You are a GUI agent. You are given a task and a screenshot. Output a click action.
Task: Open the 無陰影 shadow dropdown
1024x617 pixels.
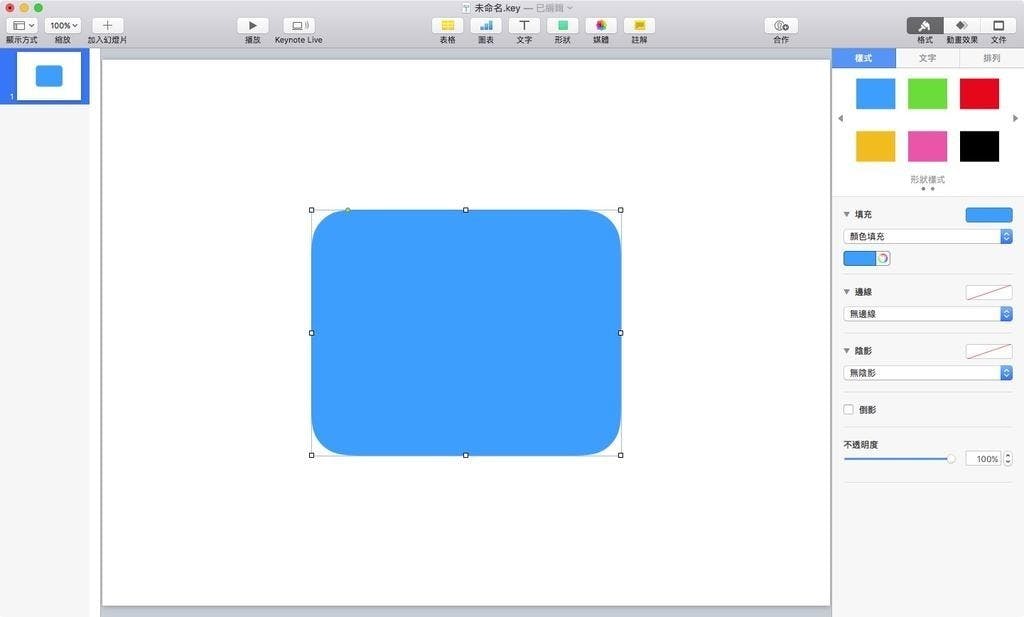click(927, 373)
